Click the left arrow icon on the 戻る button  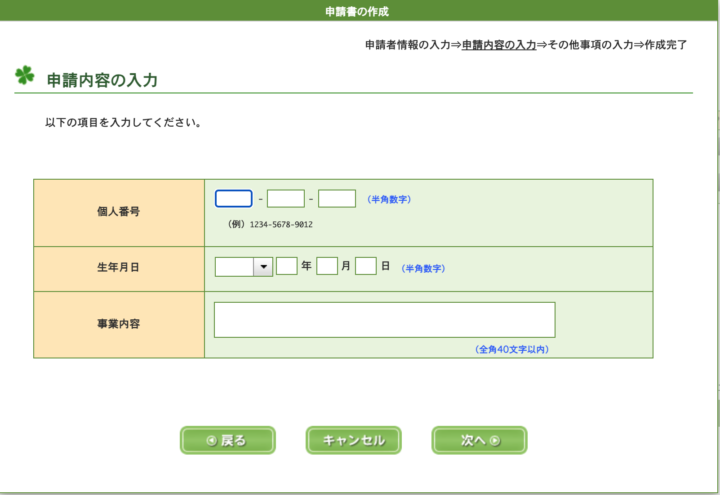[x=211, y=441]
